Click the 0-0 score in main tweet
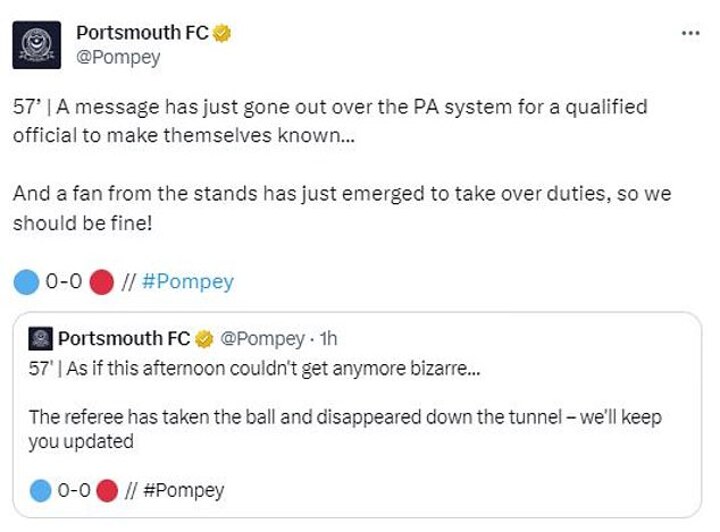The image size is (720, 532). (x=63, y=282)
